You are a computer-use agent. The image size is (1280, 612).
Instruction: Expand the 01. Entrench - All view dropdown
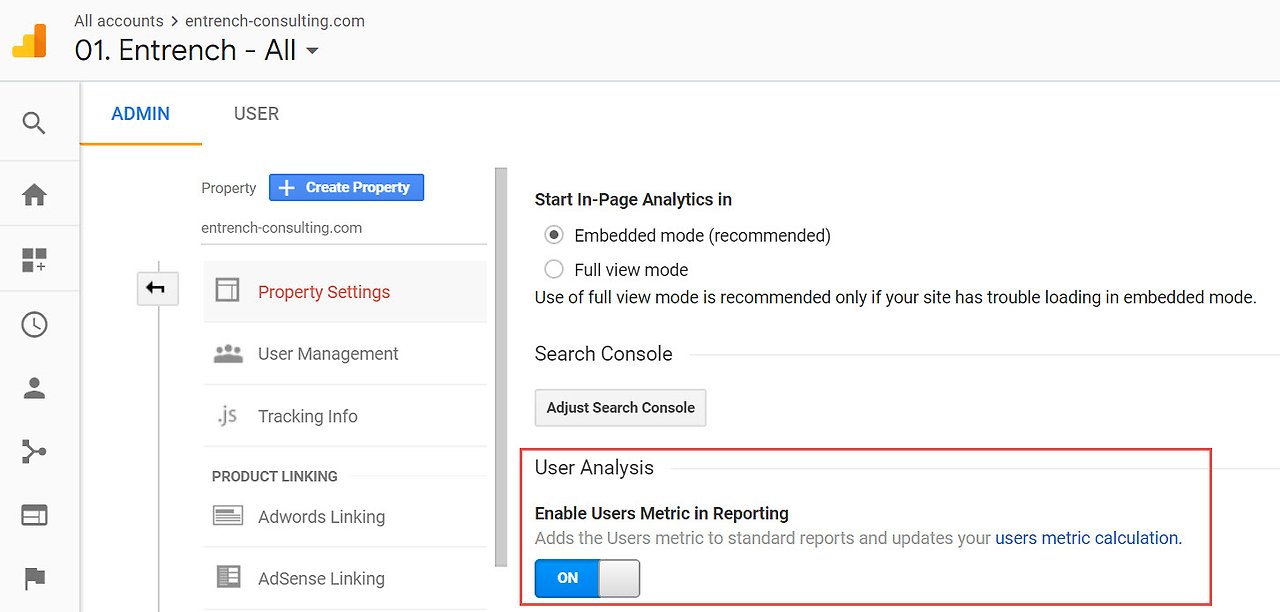point(312,51)
